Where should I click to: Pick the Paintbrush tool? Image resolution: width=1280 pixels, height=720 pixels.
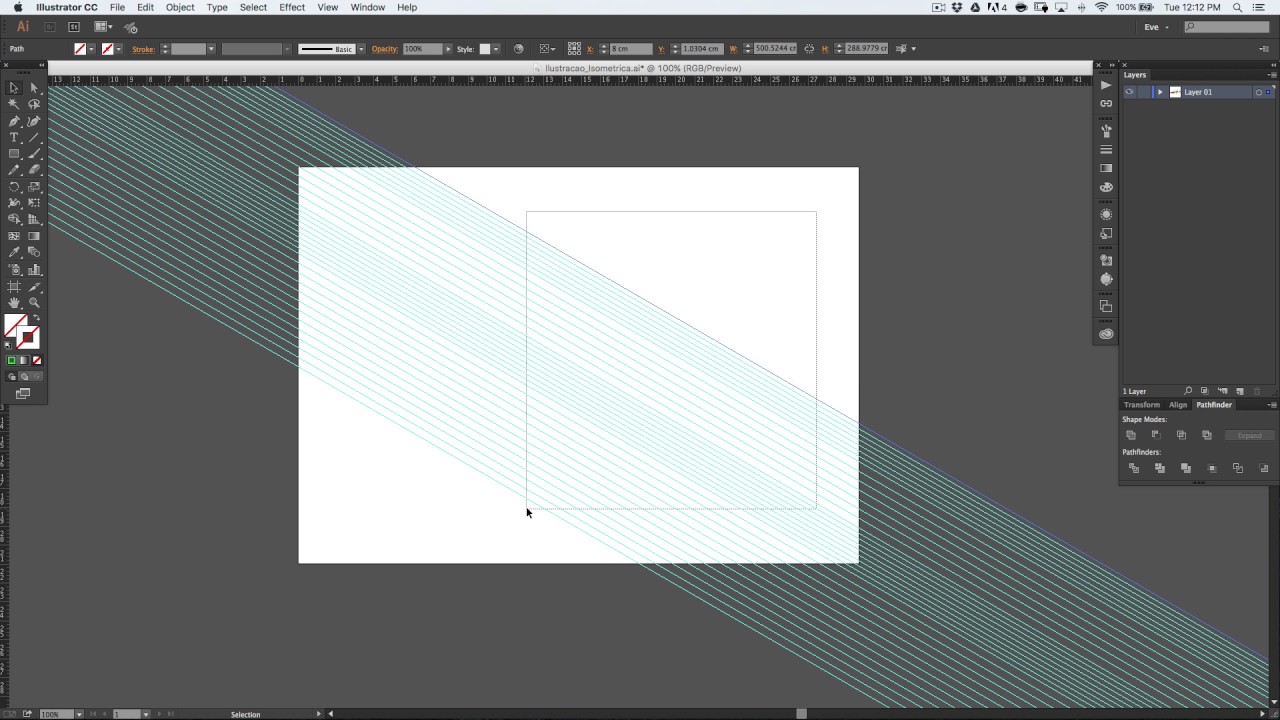click(34, 154)
